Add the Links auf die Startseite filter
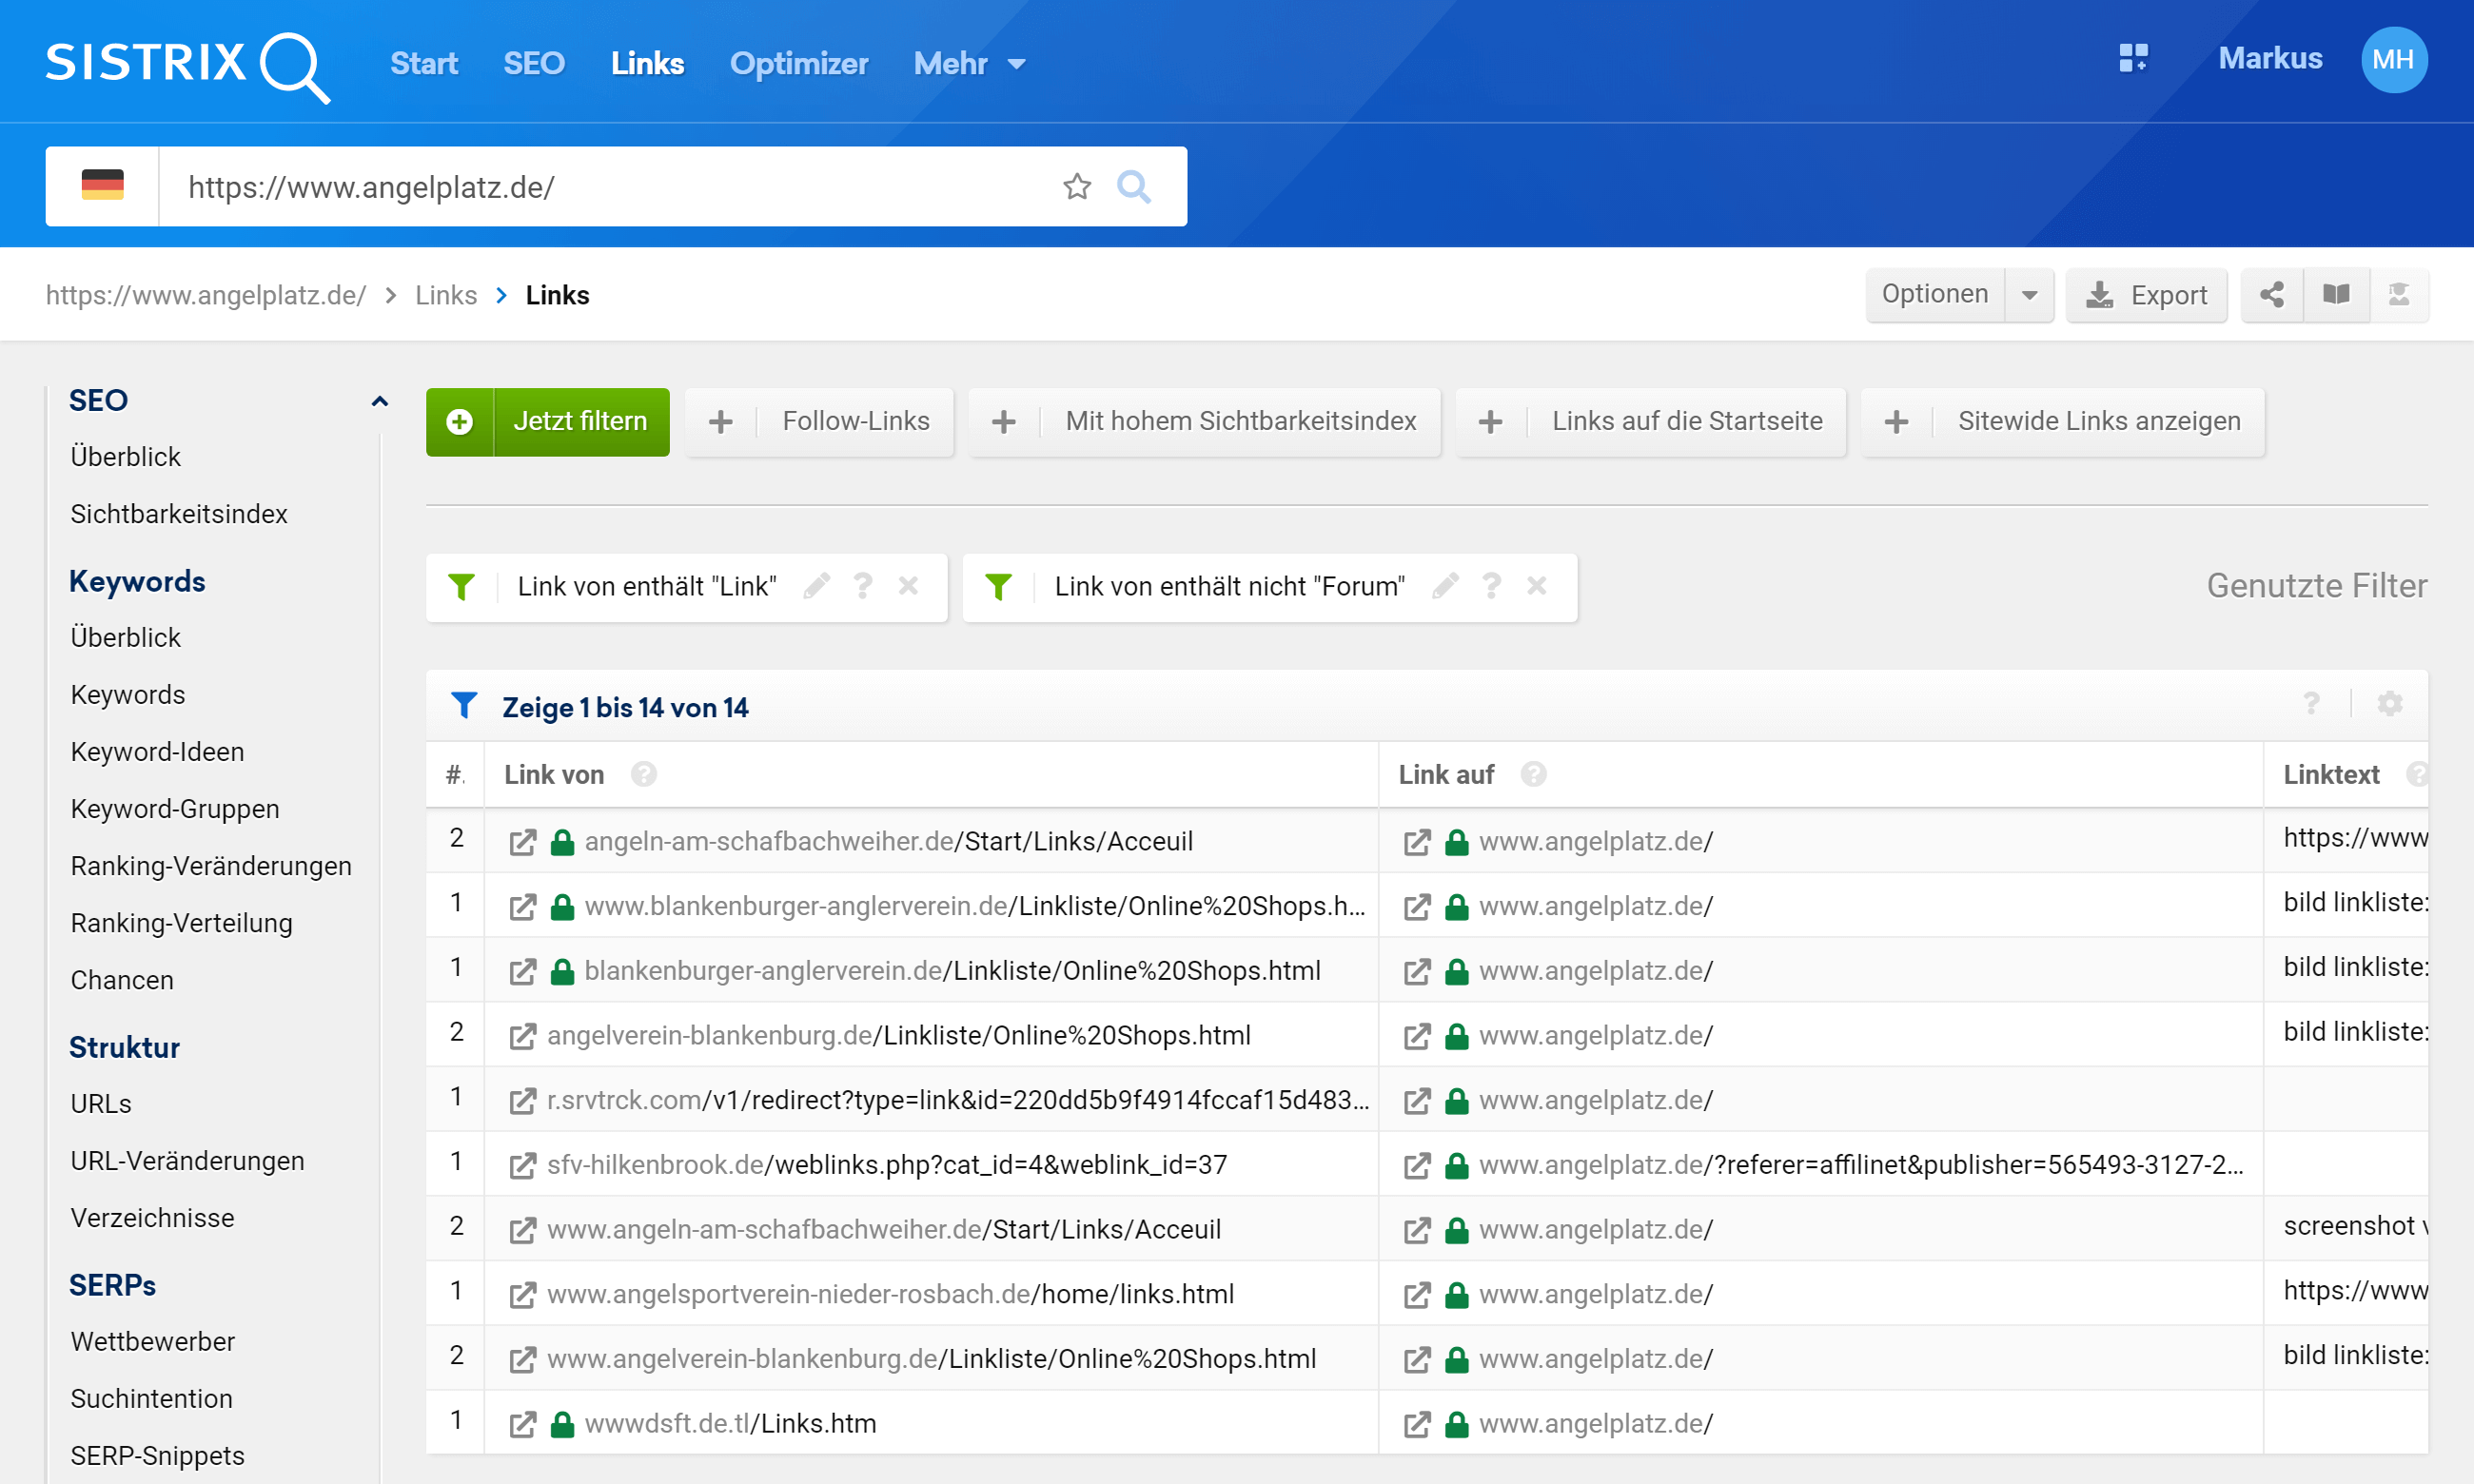 click(x=1650, y=421)
